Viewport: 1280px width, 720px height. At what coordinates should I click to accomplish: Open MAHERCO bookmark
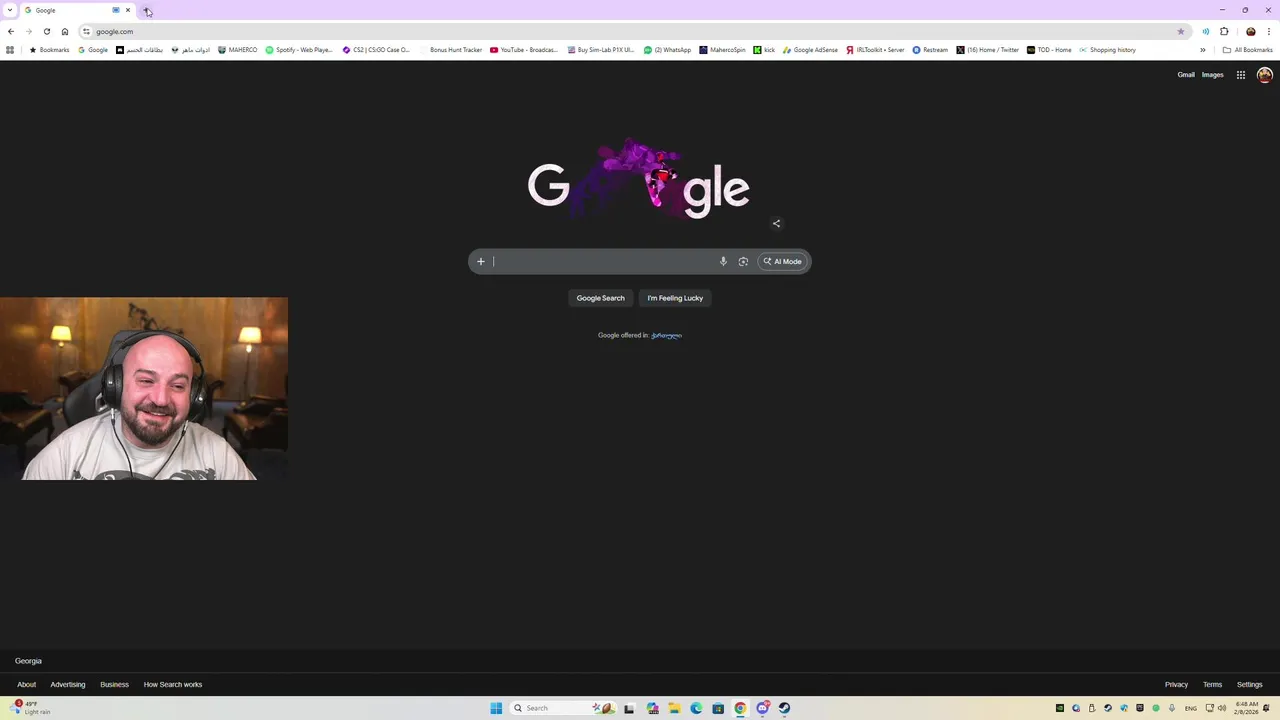[237, 50]
